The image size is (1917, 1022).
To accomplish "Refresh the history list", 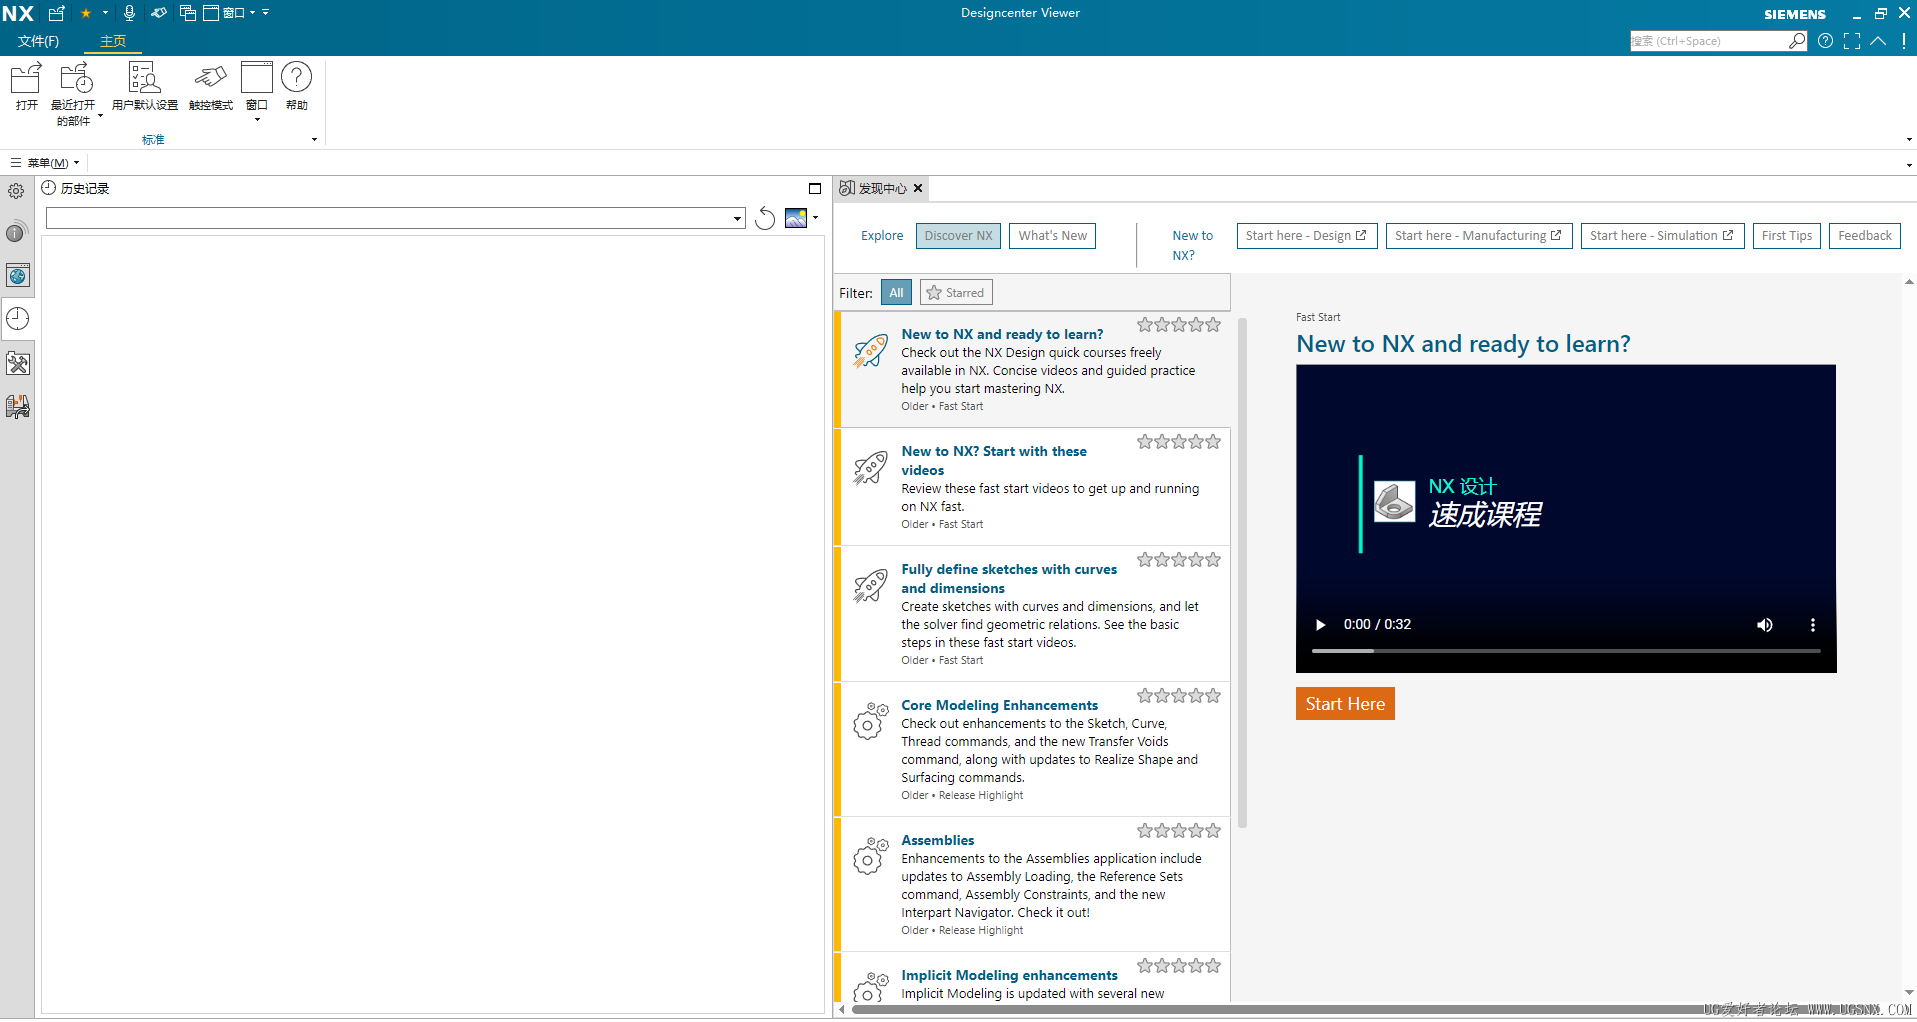I will pyautogui.click(x=765, y=218).
